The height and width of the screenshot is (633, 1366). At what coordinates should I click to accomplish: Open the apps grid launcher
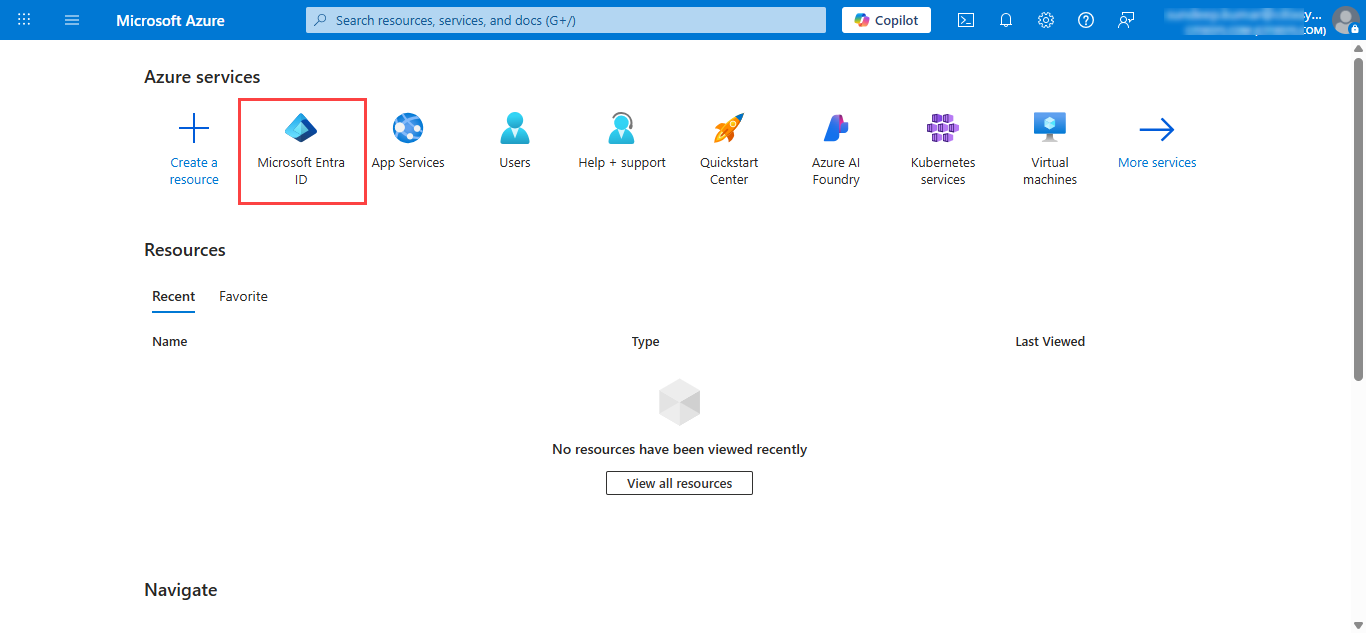click(x=24, y=20)
